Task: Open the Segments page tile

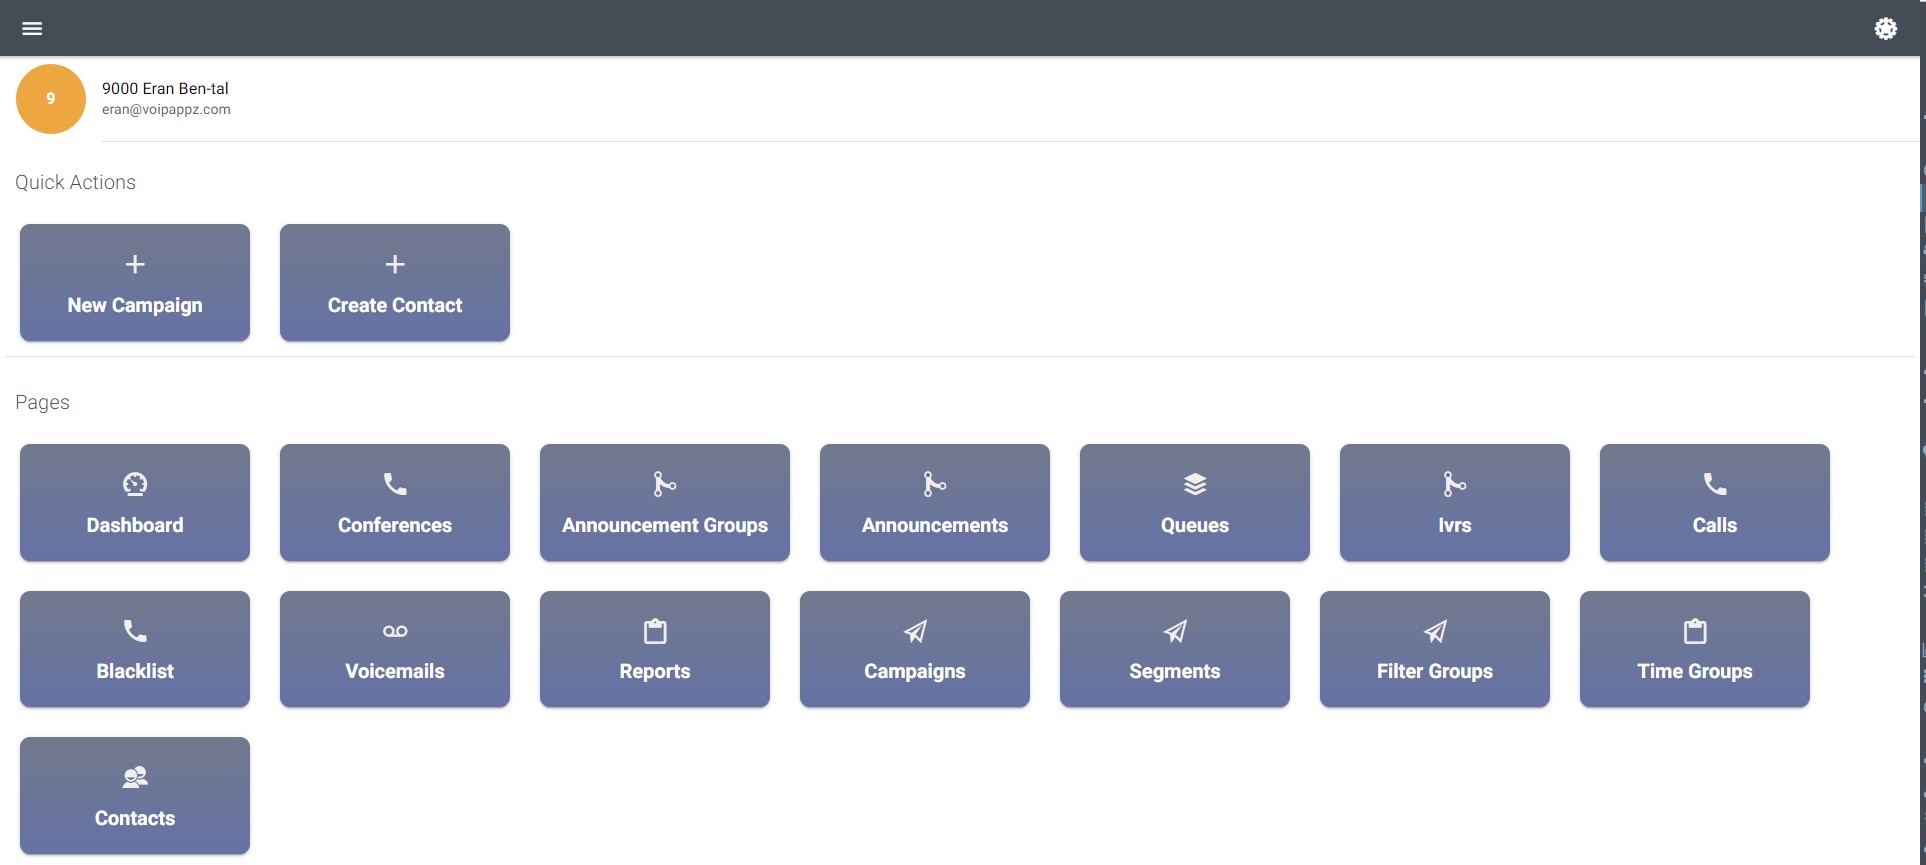Action: coord(1175,649)
